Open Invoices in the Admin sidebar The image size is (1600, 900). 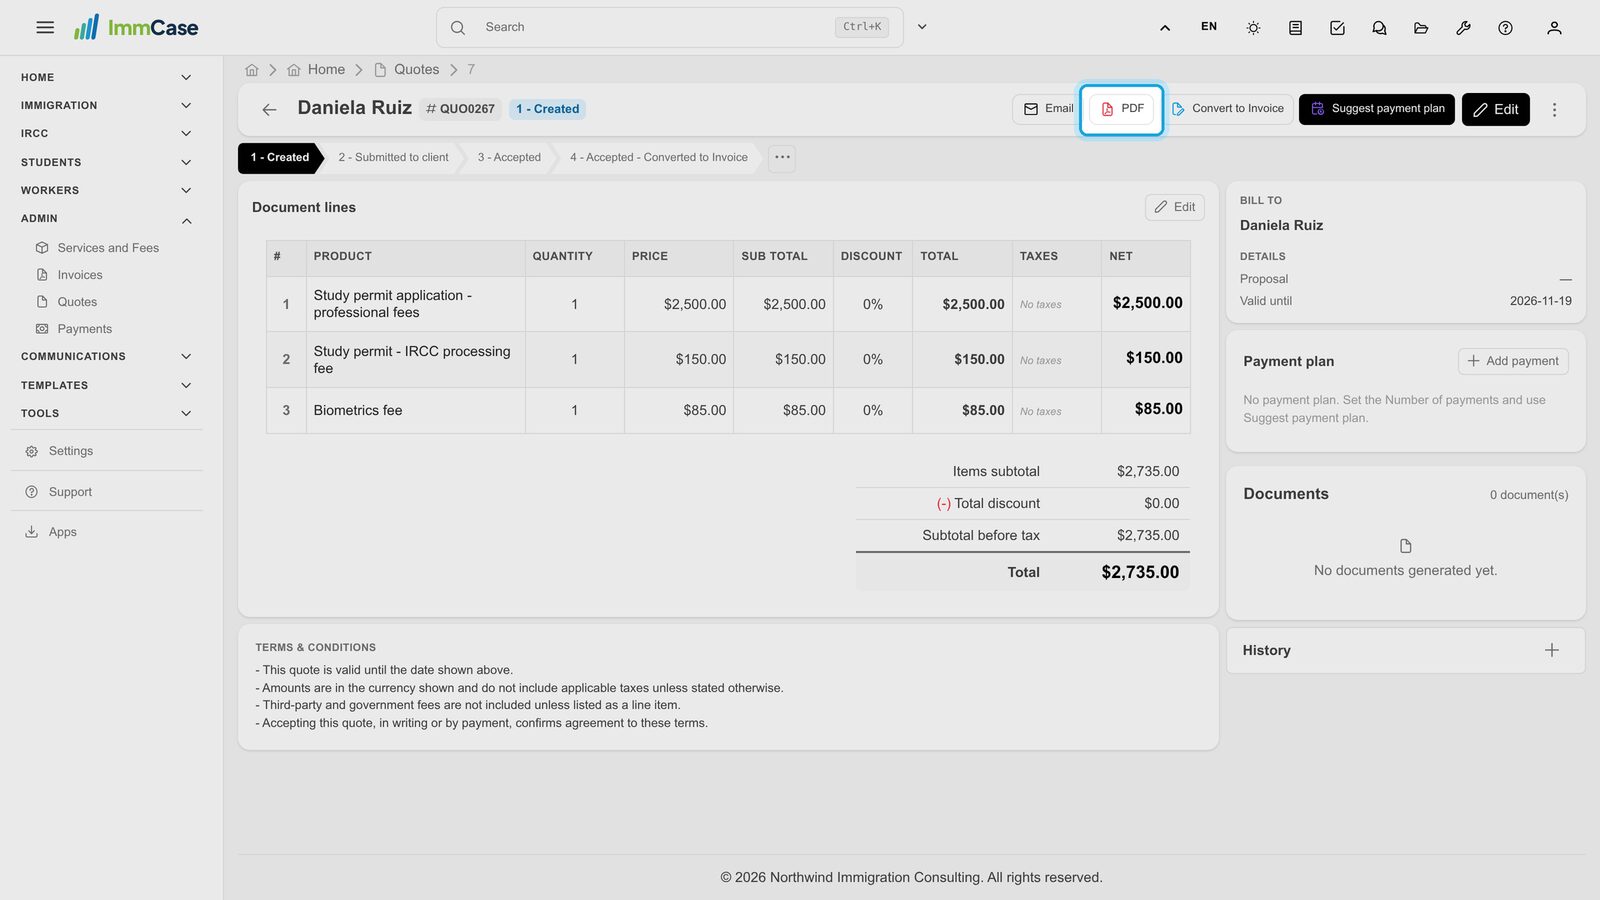pyautogui.click(x=80, y=275)
